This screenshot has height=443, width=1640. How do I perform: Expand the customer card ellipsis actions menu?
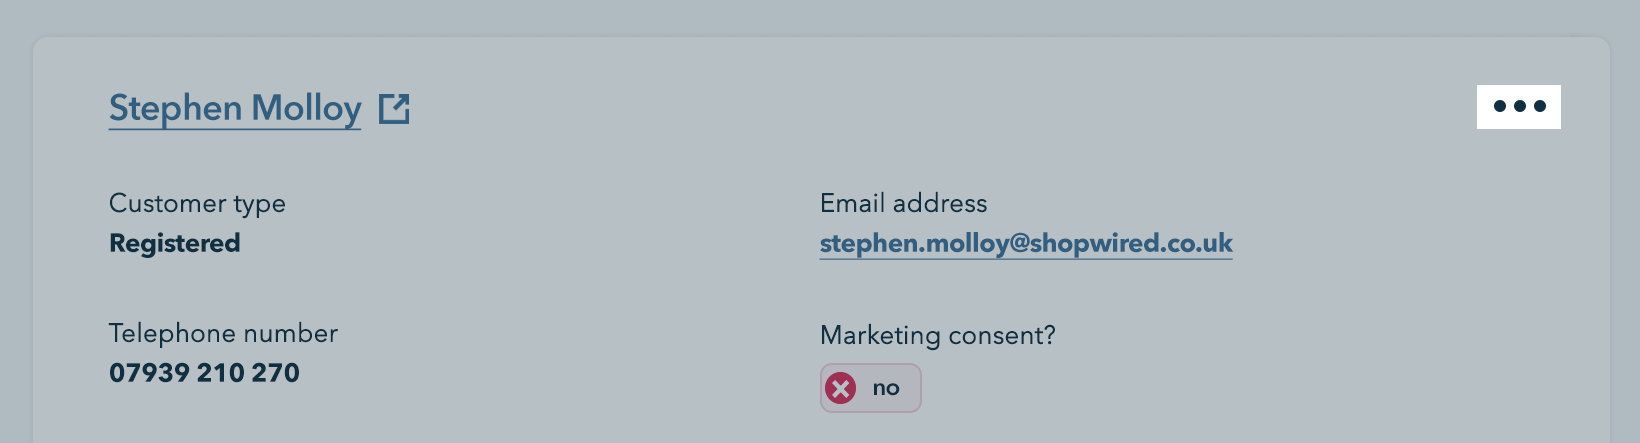pos(1518,106)
